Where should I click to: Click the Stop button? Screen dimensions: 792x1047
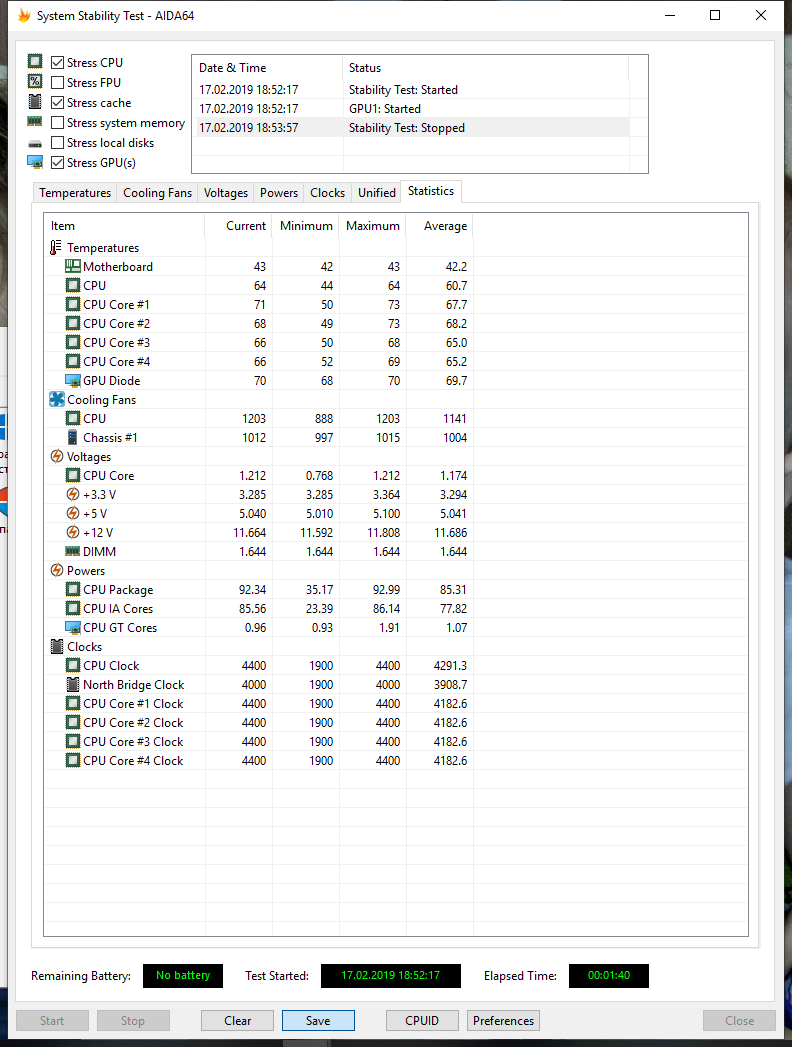point(133,1021)
